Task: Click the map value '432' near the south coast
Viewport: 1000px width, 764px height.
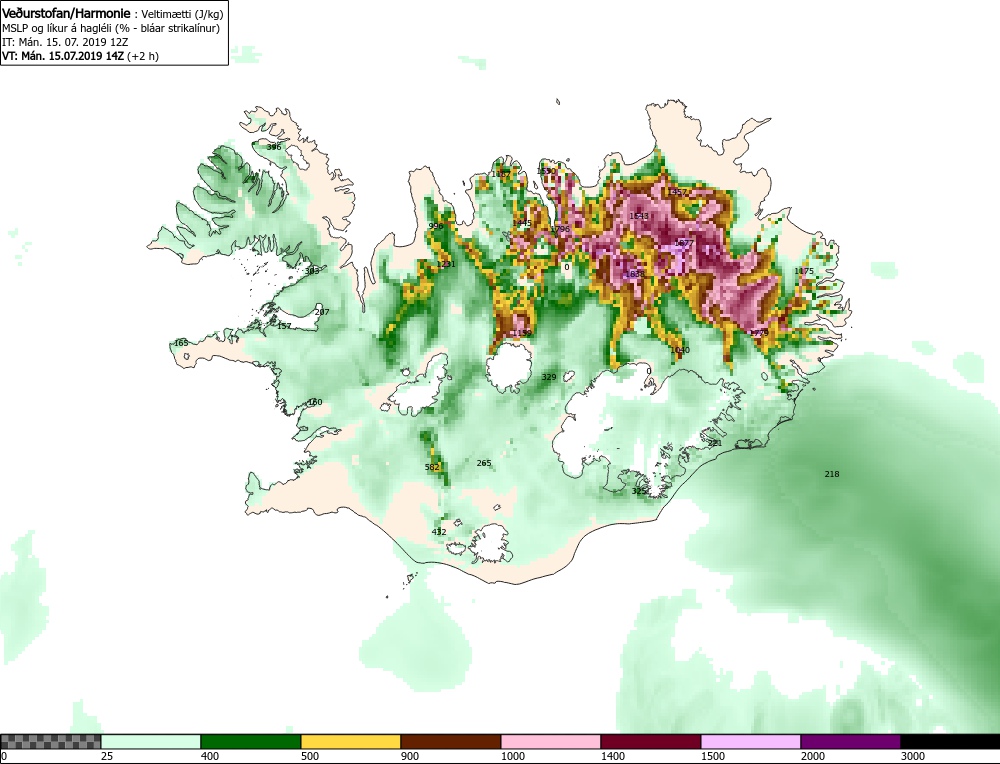Action: pos(439,532)
